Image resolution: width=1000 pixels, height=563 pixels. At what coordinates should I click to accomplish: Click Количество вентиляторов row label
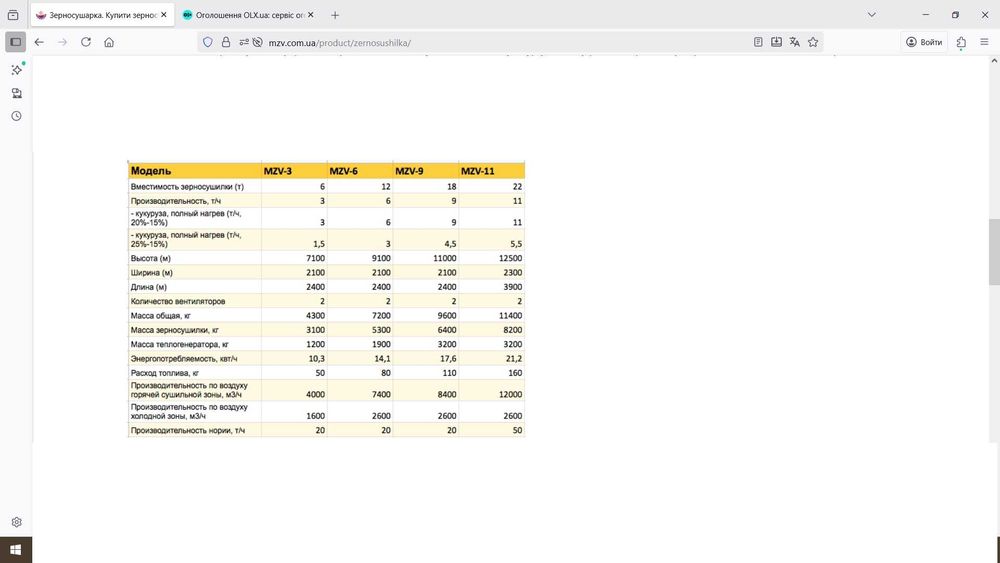(178, 301)
